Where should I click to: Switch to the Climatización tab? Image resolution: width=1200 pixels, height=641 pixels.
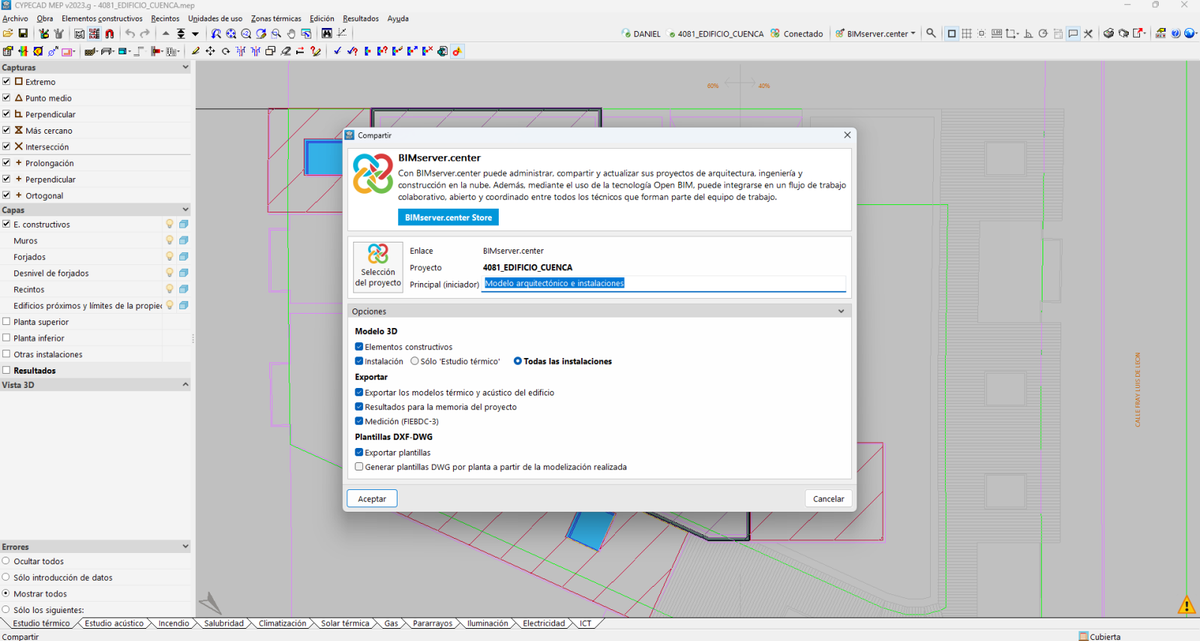[282, 623]
